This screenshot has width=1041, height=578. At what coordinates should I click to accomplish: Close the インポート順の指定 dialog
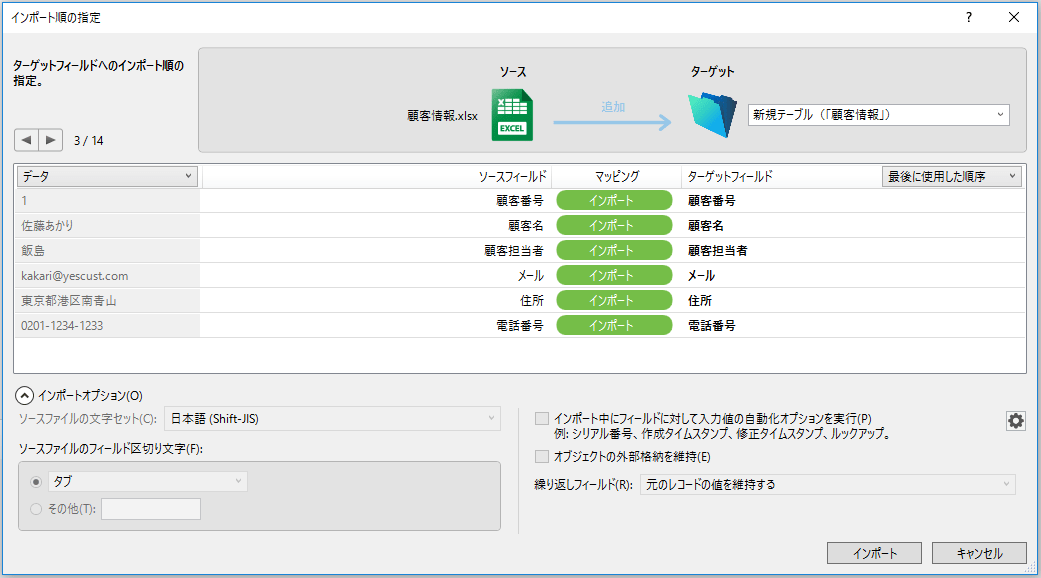click(1014, 17)
